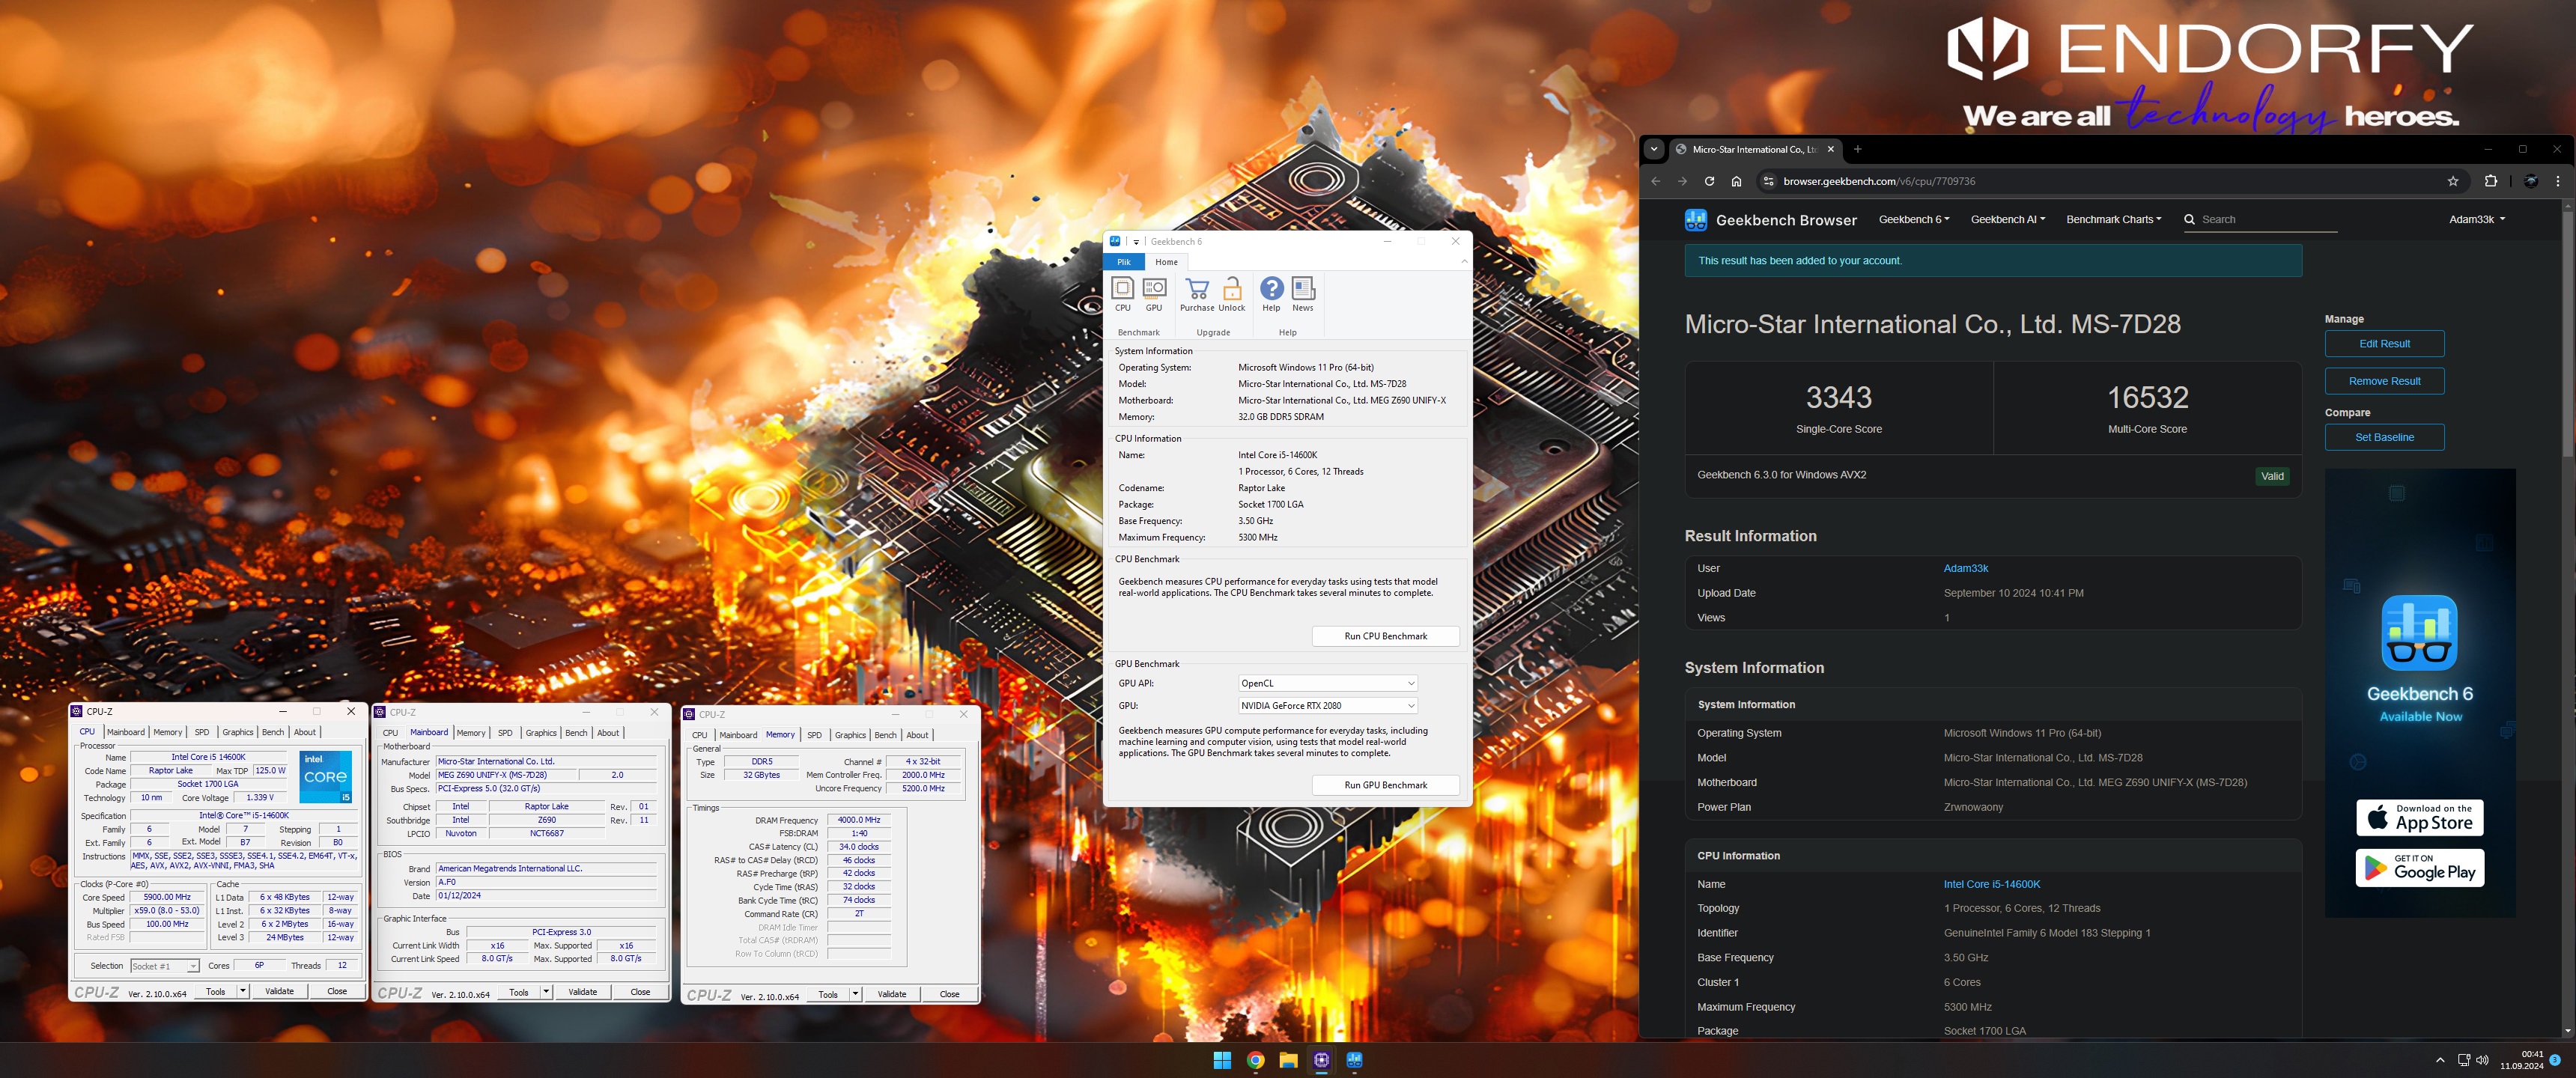Click Validate in the Mainboard CPU-Z window
The height and width of the screenshot is (1078, 2576).
pos(582,992)
